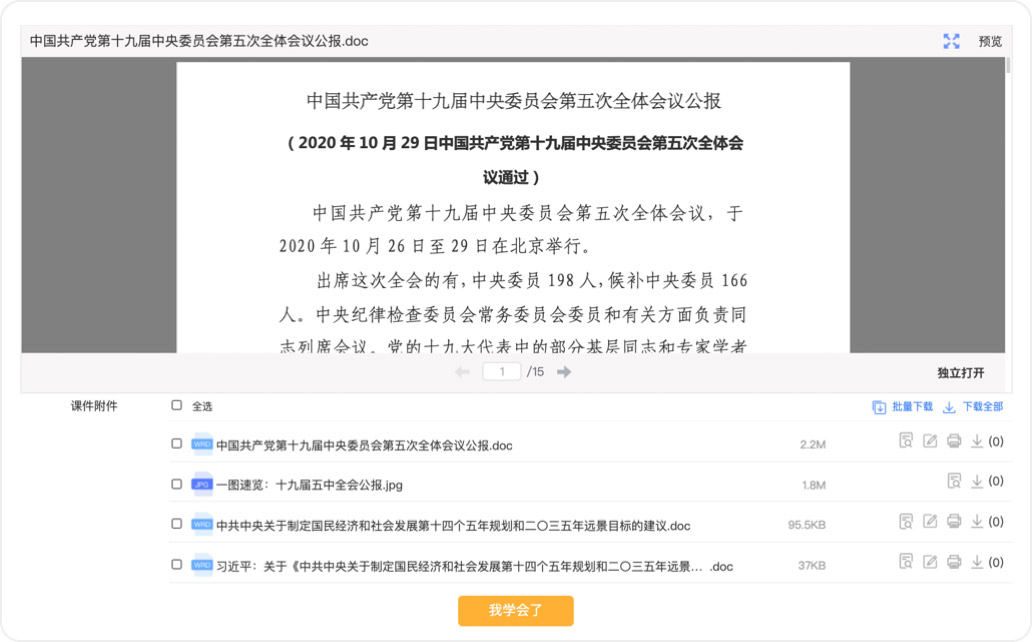Viewport: 1032px width, 642px height.
Task: Check the 全选 select-all checkbox
Action: click(x=177, y=406)
